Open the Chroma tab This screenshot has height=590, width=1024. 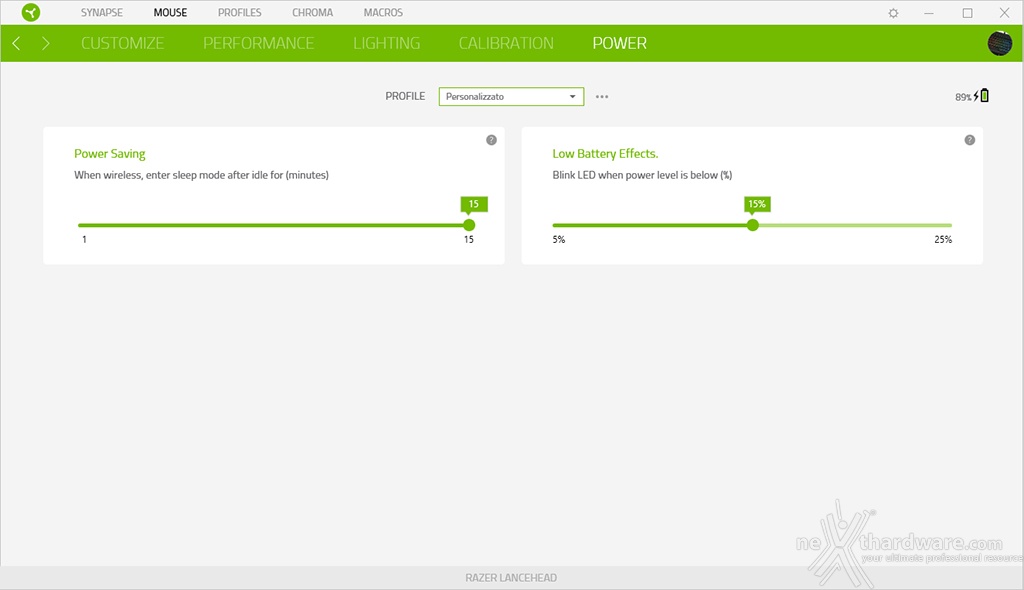pos(312,12)
